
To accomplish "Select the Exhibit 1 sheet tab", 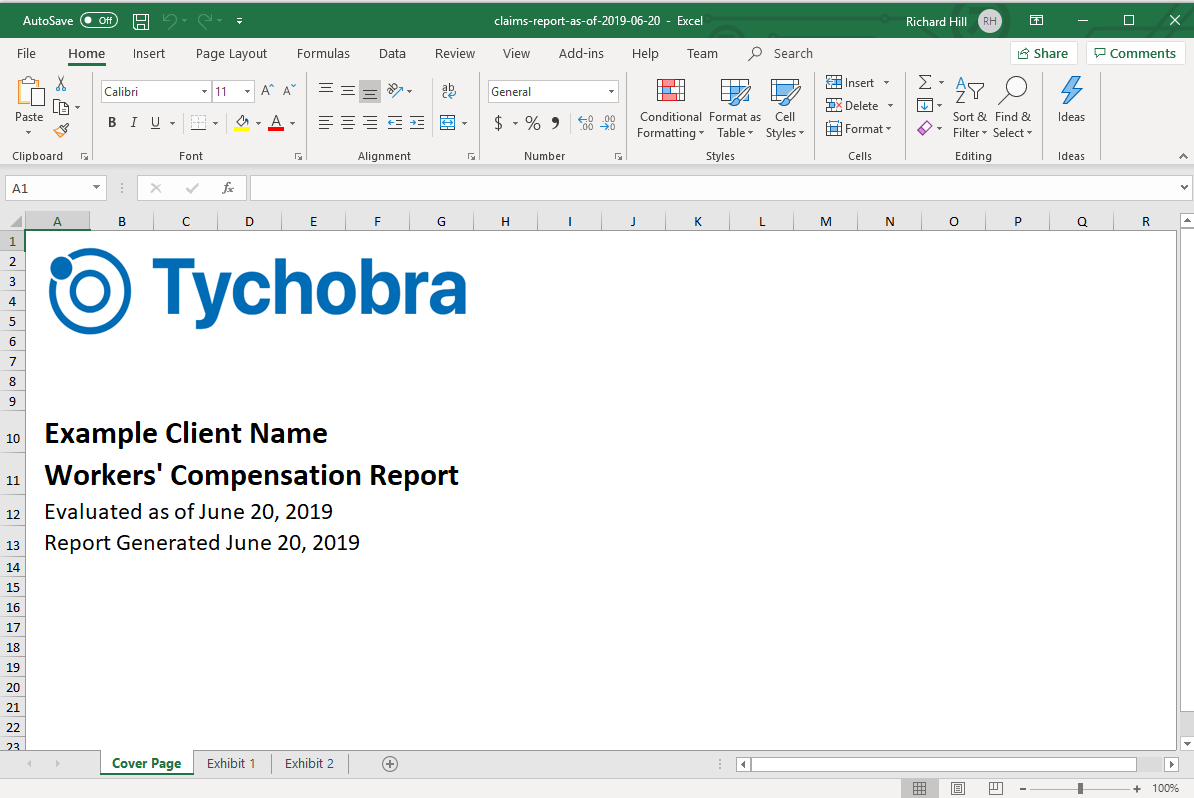I will click(x=231, y=763).
